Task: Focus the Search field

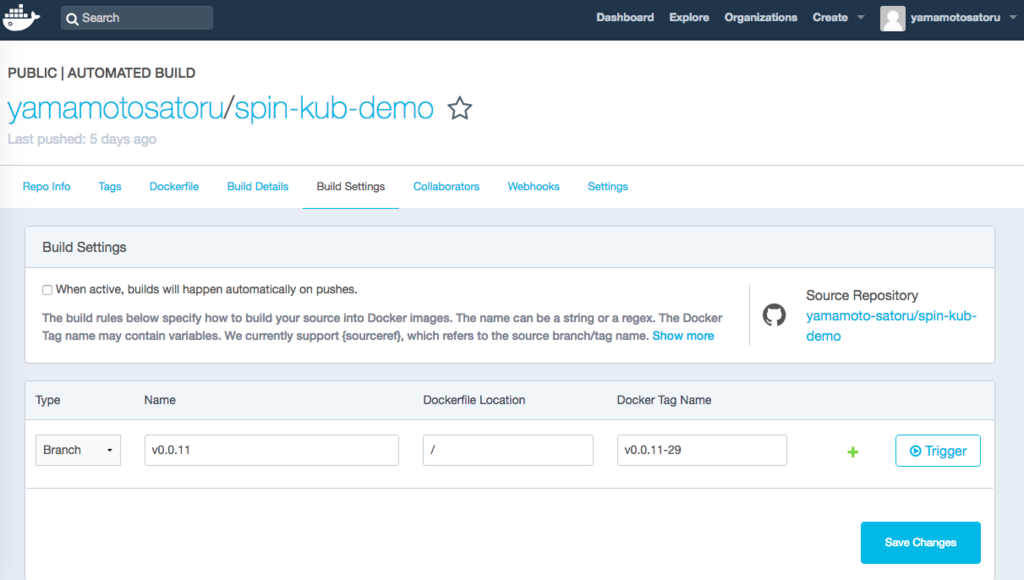Action: coord(136,18)
